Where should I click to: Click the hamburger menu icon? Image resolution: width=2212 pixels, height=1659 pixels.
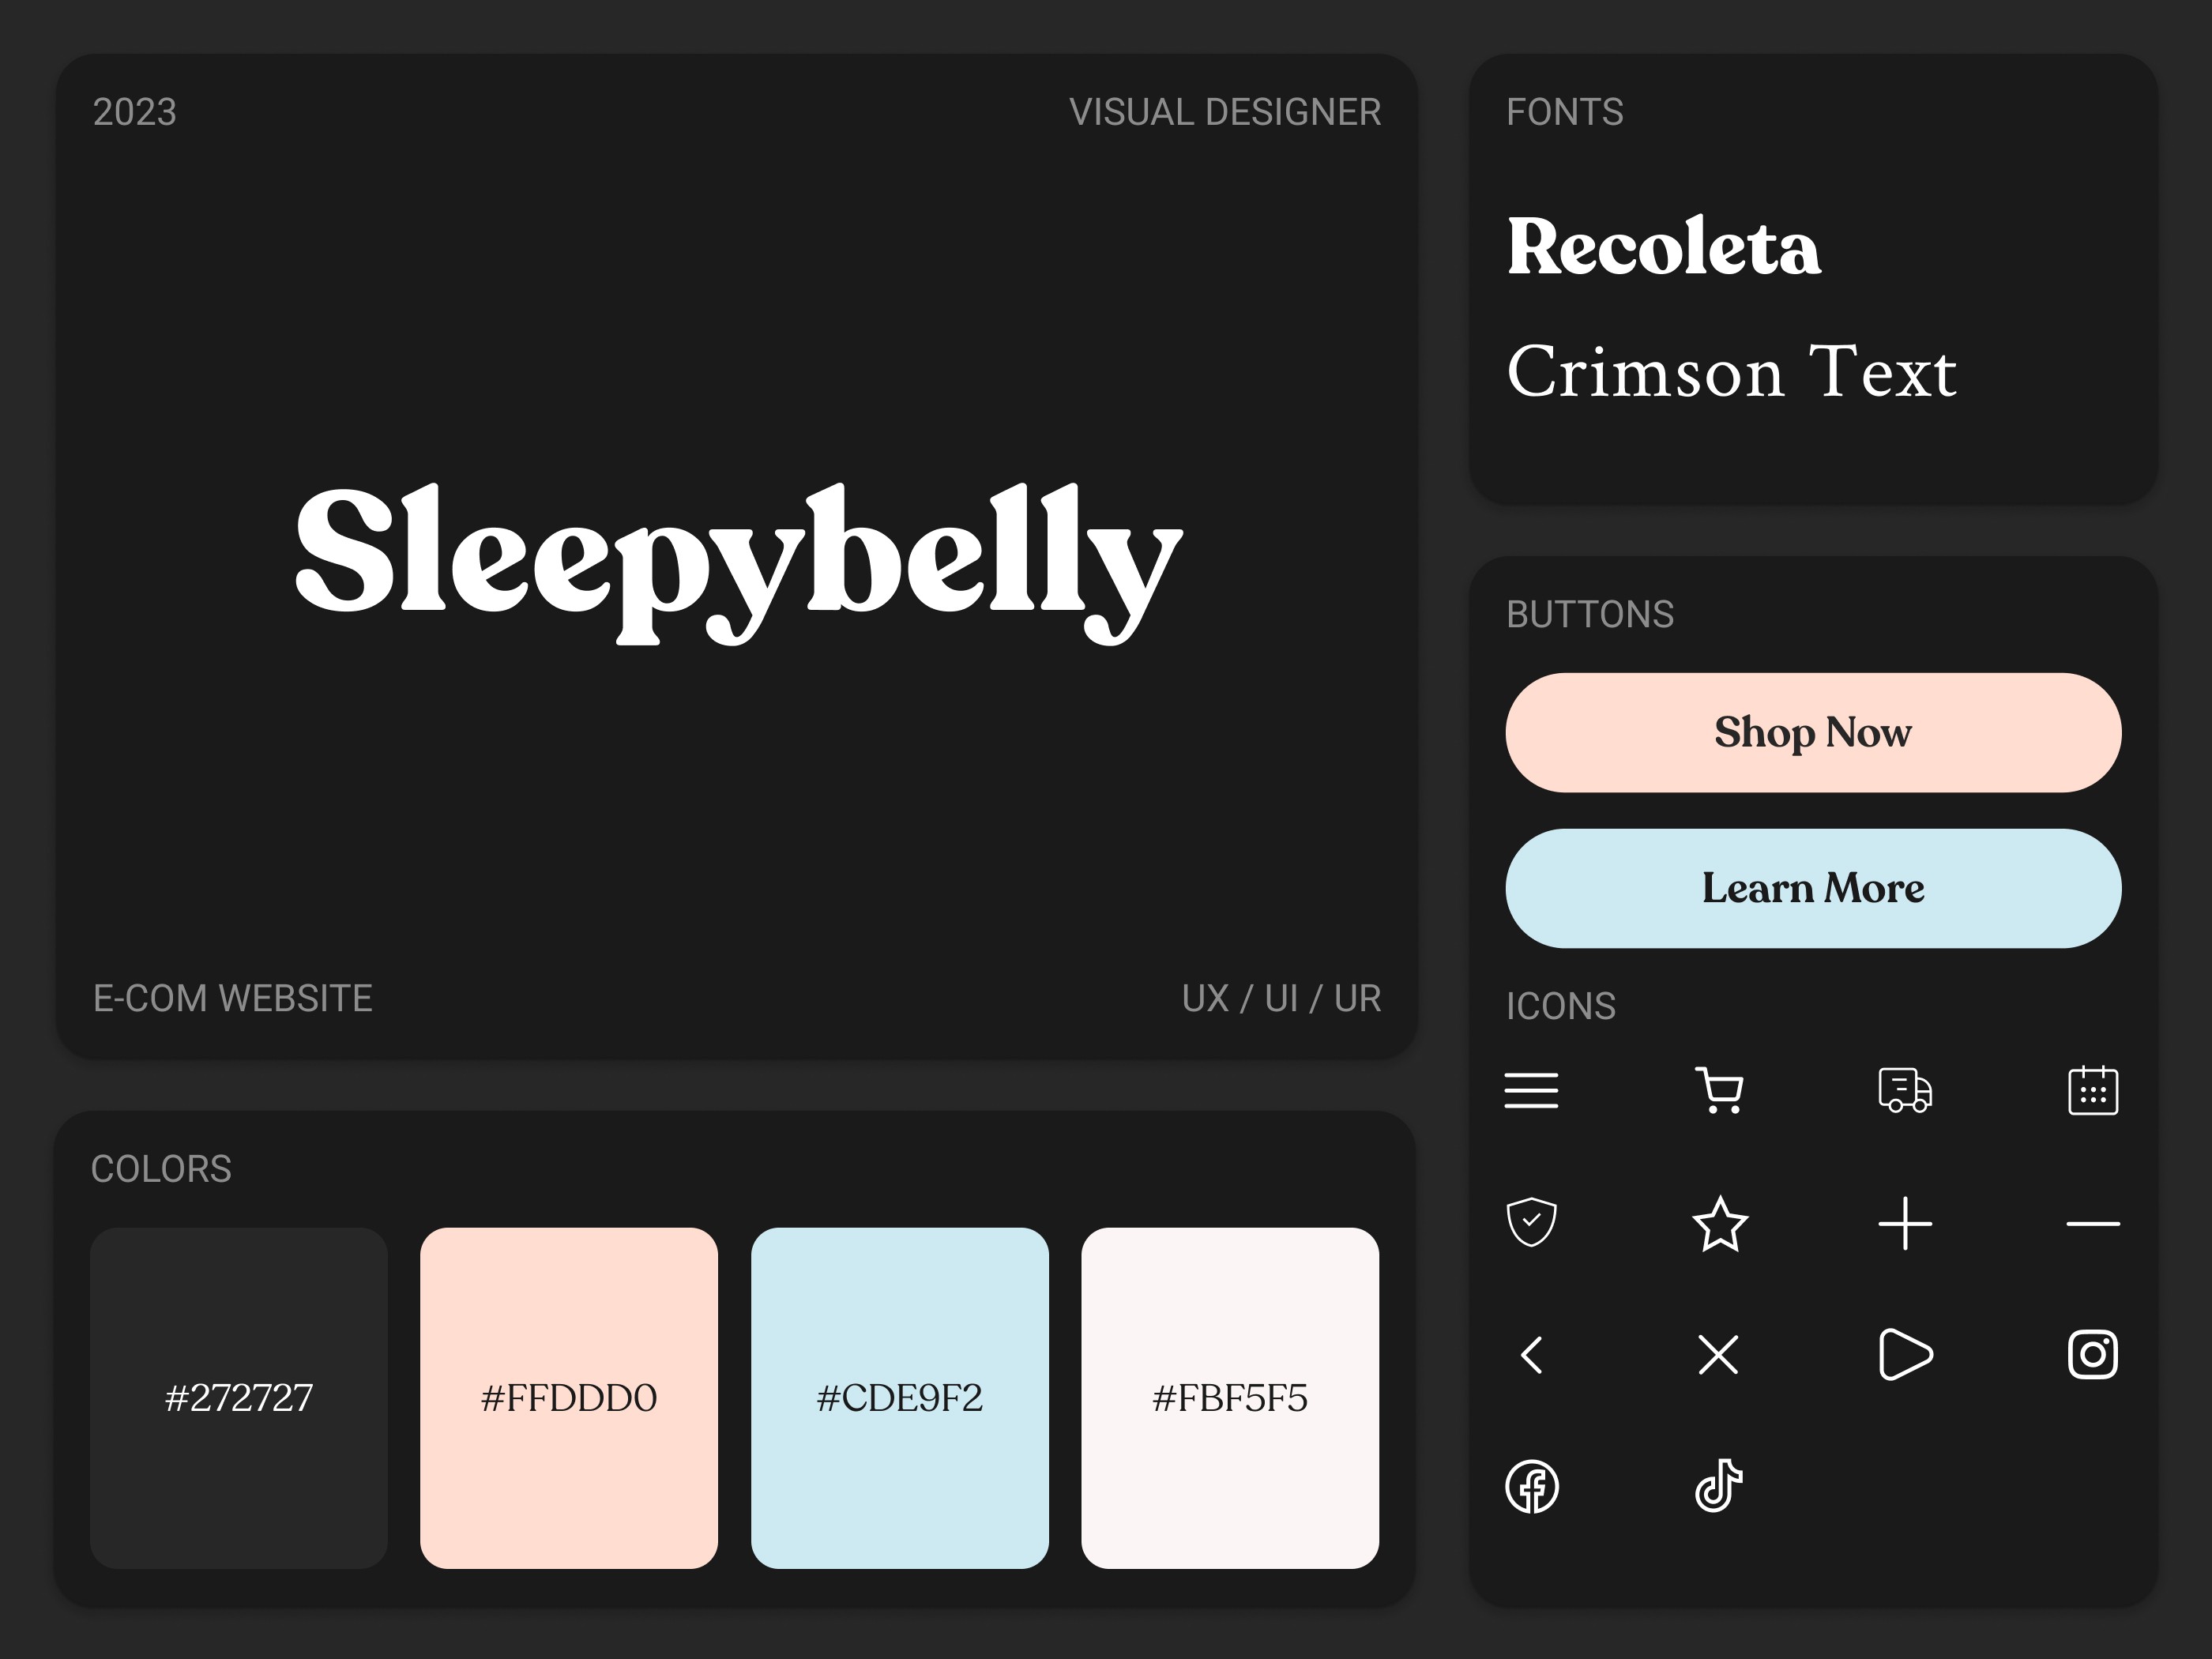point(1531,1090)
